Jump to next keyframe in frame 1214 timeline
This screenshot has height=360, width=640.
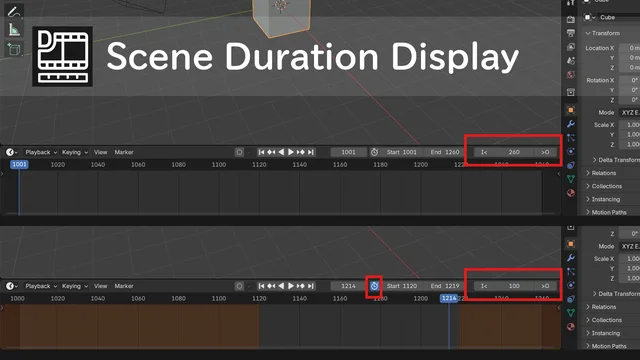click(x=301, y=286)
